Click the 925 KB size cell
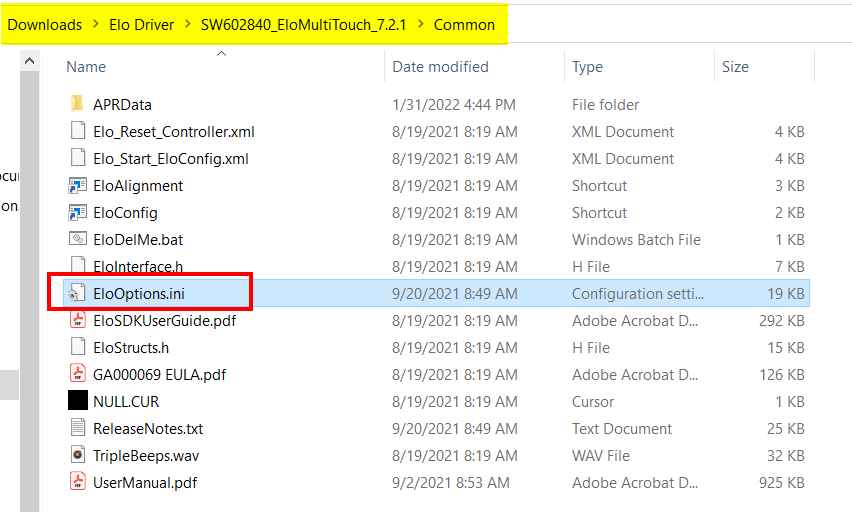 click(x=781, y=483)
